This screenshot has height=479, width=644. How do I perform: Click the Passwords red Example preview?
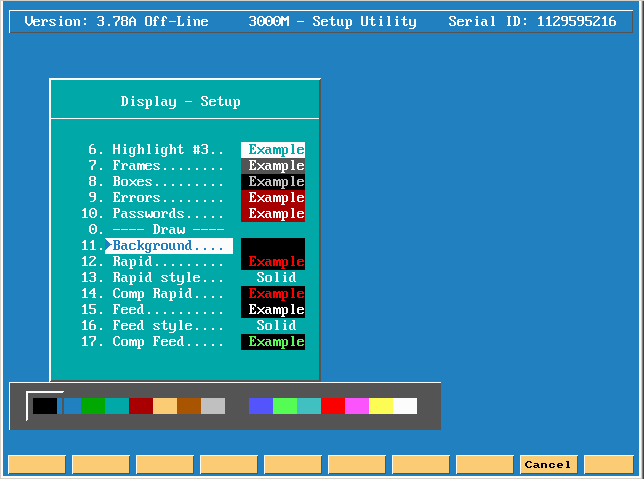click(x=273, y=214)
